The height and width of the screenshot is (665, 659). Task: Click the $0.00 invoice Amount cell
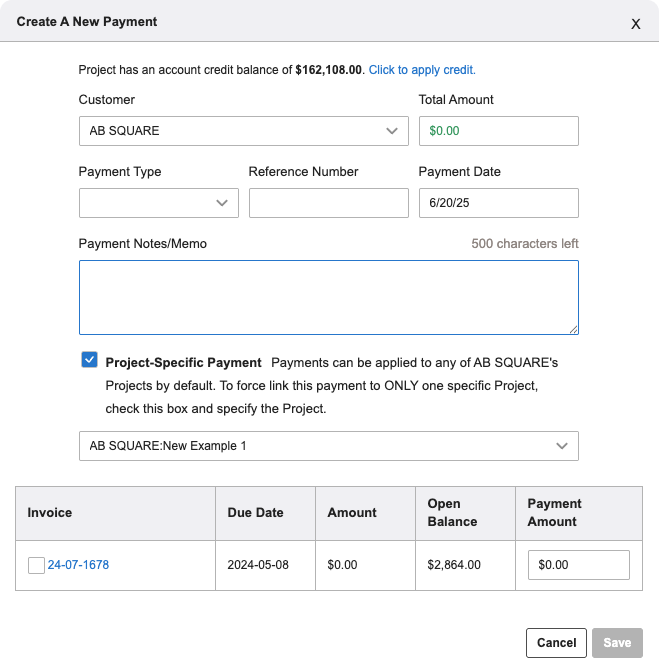(x=365, y=565)
